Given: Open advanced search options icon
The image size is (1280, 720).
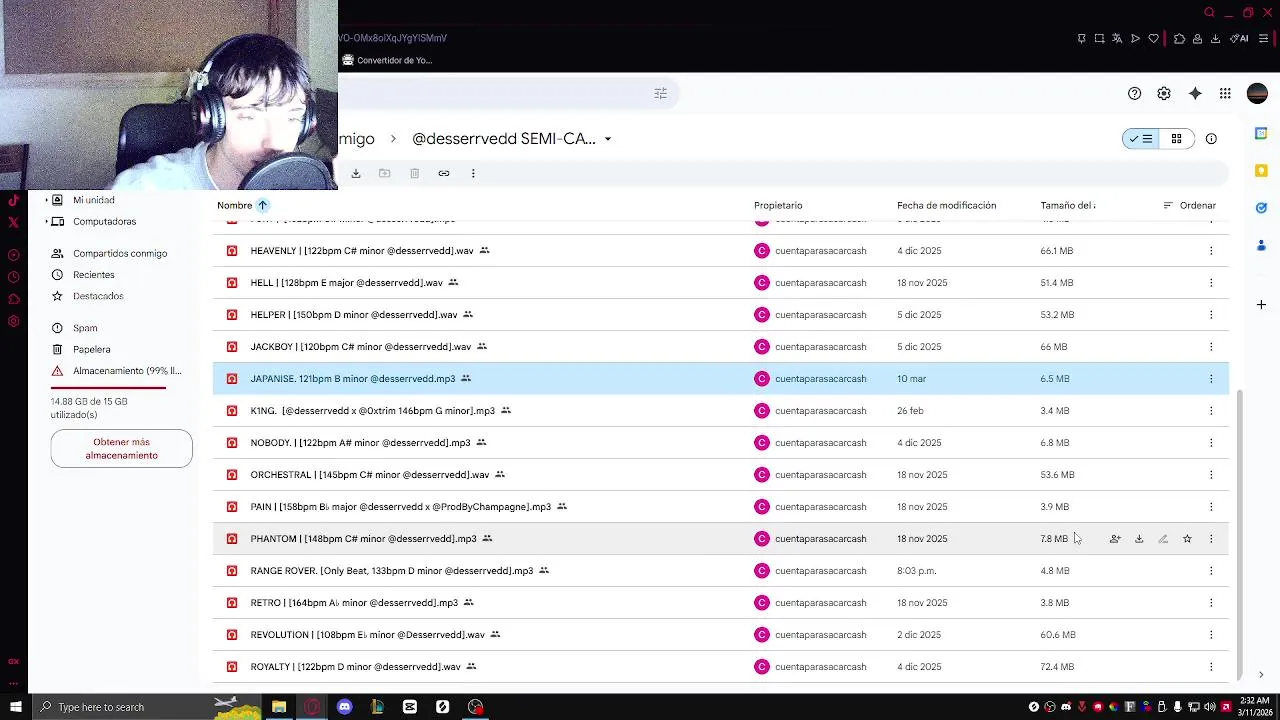Looking at the screenshot, I should [x=660, y=93].
